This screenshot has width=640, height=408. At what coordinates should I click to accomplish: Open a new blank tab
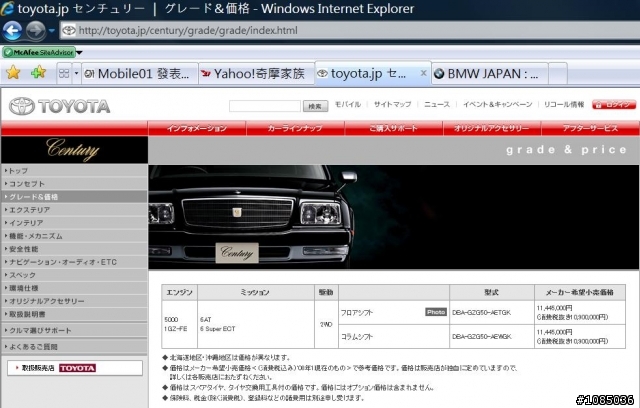click(558, 74)
